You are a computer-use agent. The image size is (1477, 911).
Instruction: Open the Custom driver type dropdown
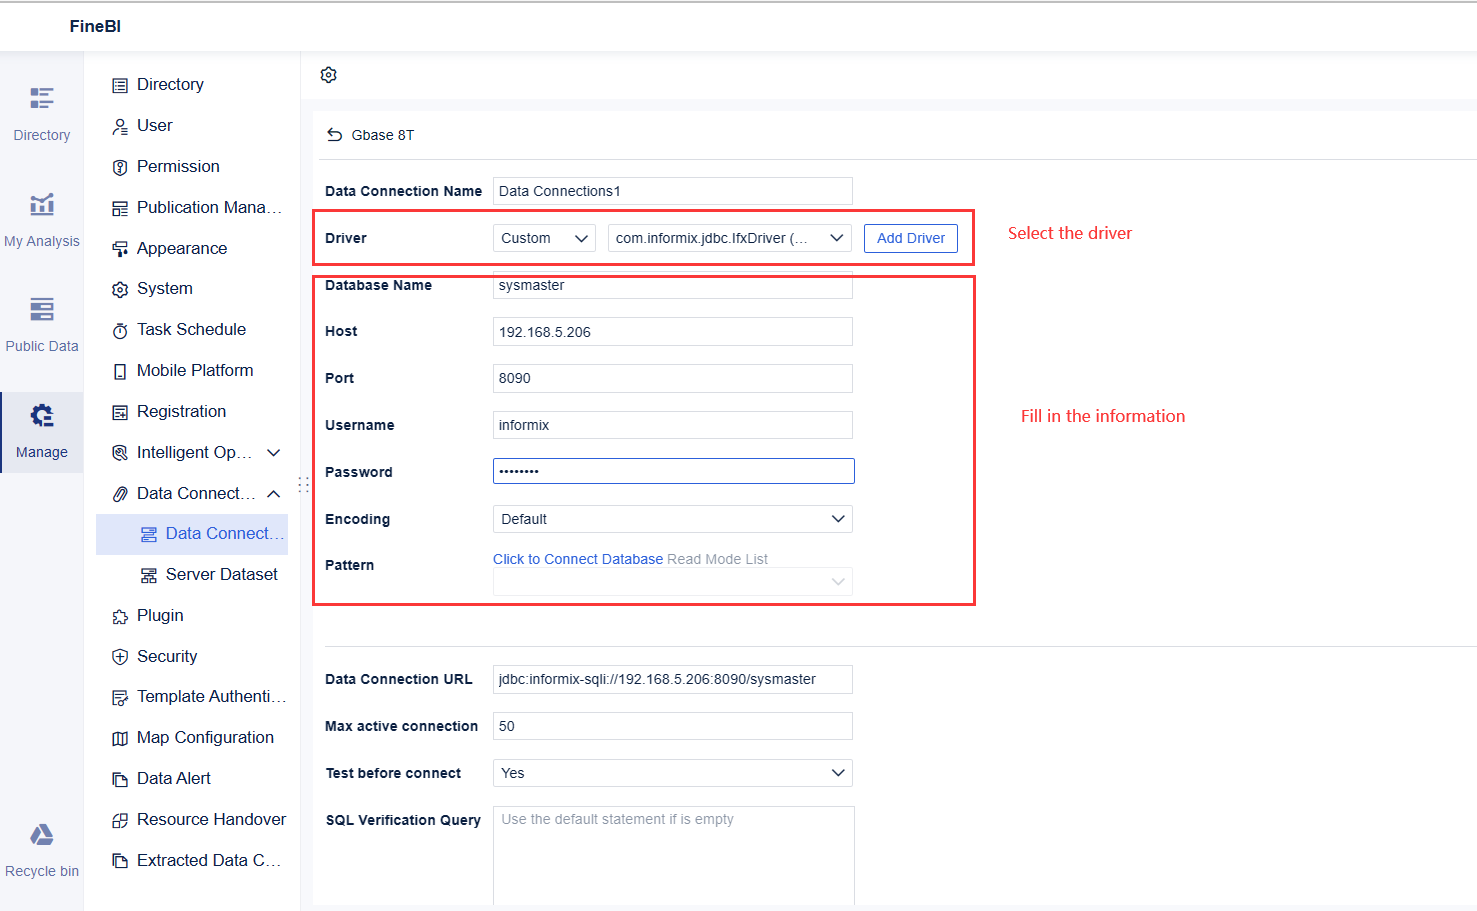[x=544, y=238]
